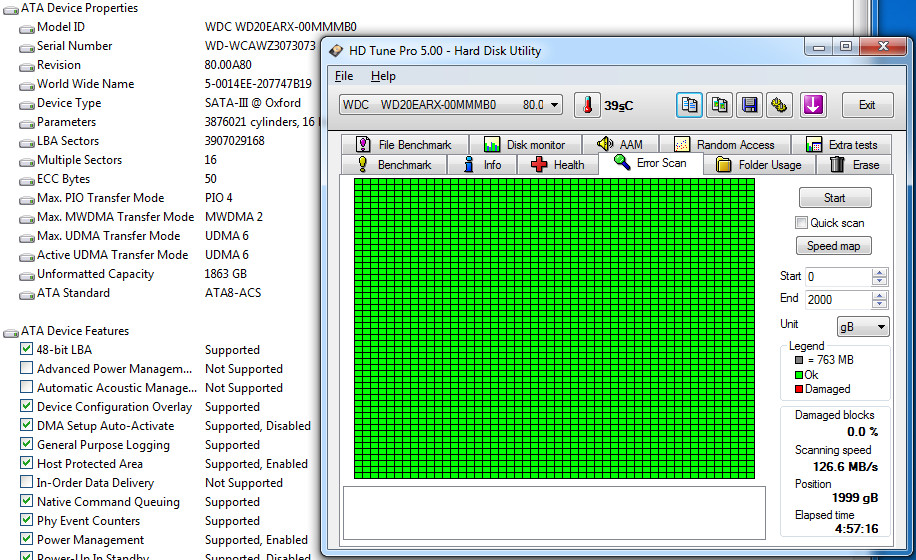Toggle General Purpose Logging checkbox

[x=26, y=444]
